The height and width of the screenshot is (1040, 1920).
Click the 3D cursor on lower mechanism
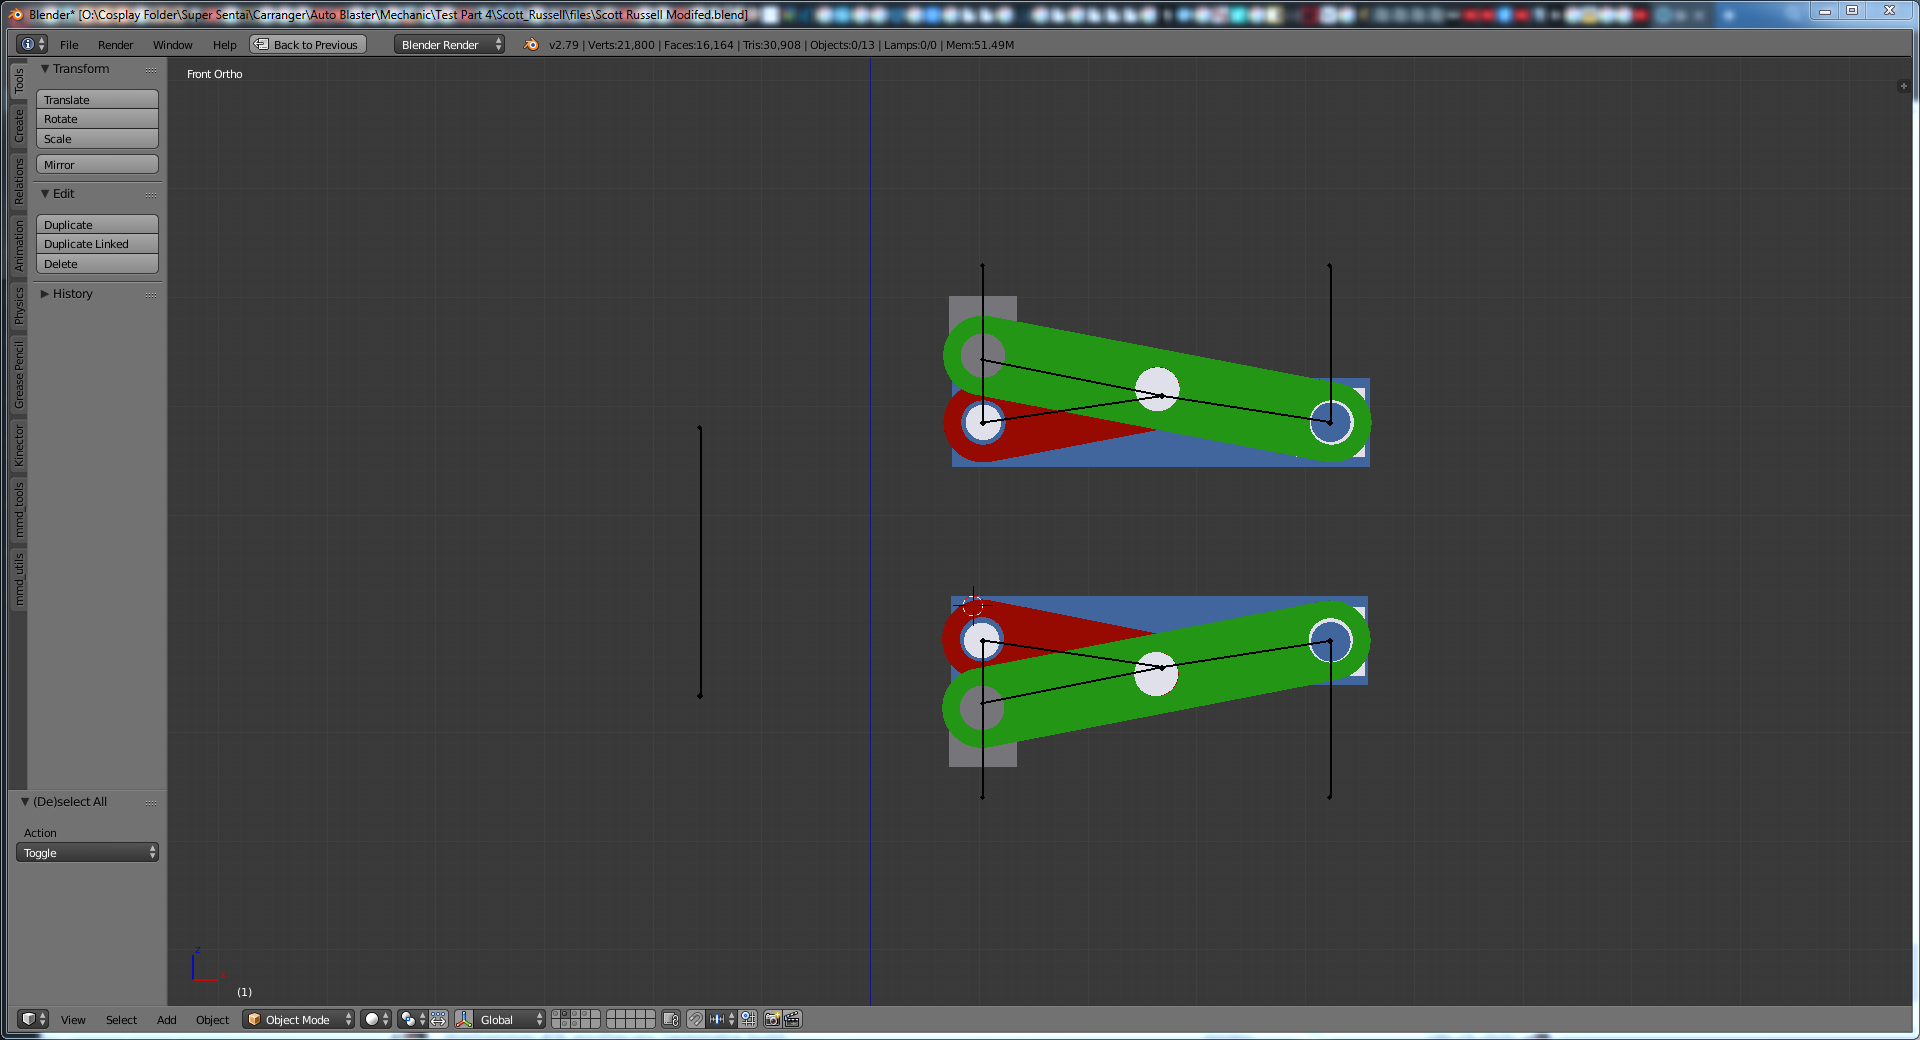point(972,606)
